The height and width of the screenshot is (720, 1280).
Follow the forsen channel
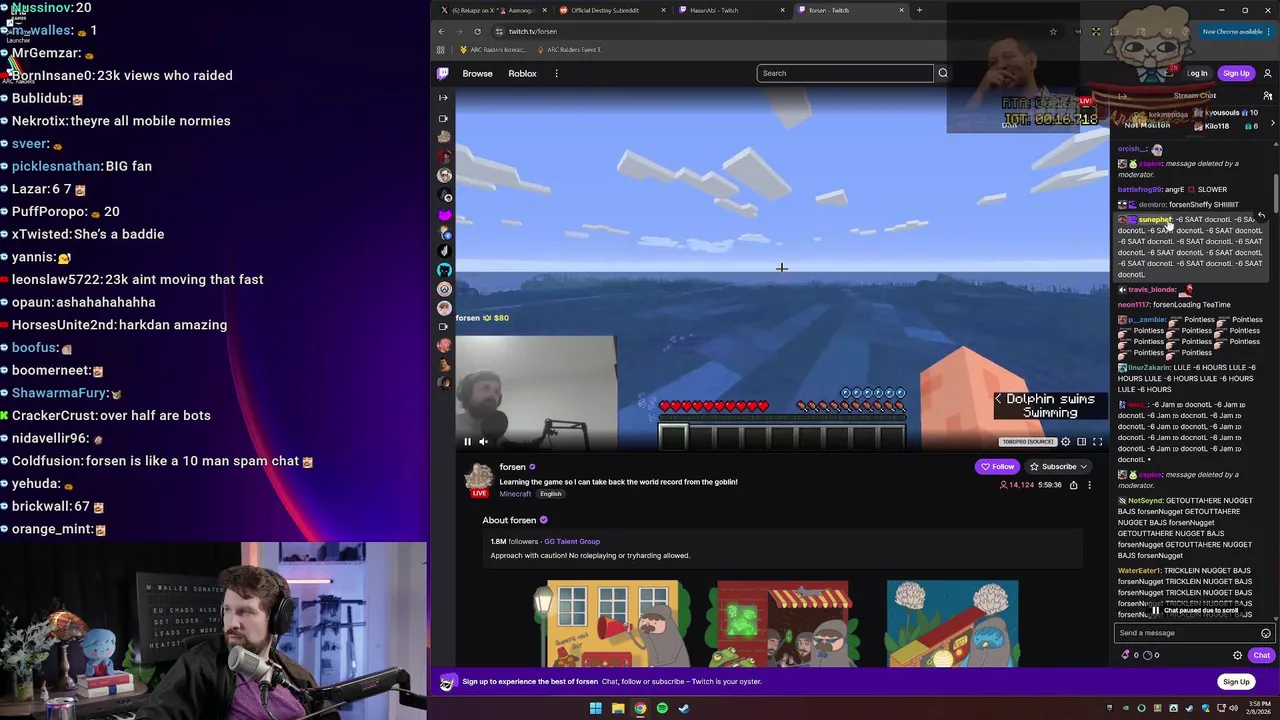(997, 466)
